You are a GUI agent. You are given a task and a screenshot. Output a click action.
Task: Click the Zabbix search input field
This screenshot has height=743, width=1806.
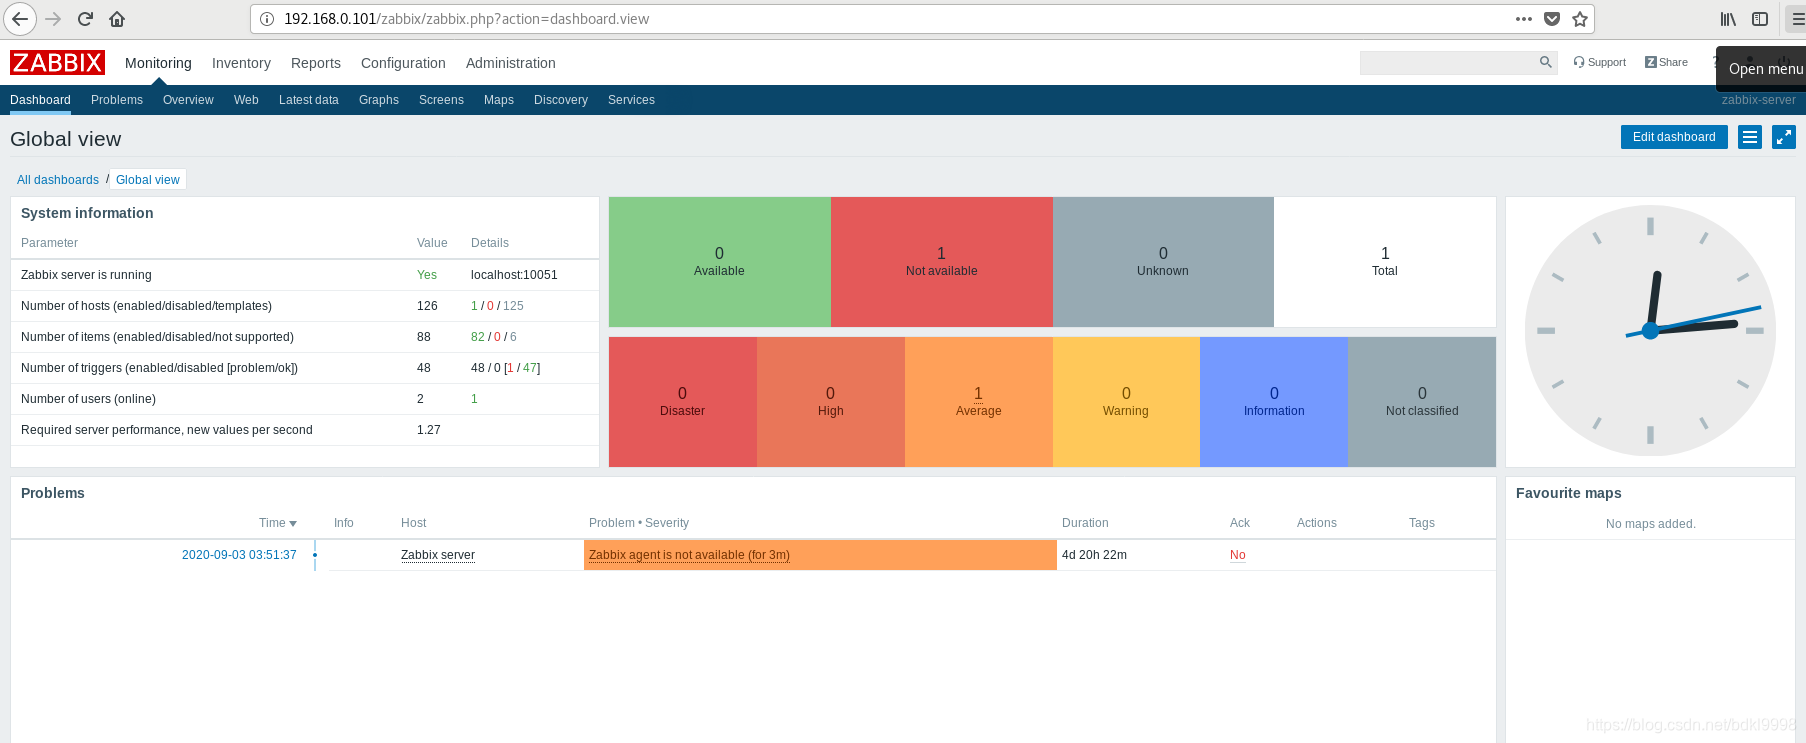[1448, 62]
